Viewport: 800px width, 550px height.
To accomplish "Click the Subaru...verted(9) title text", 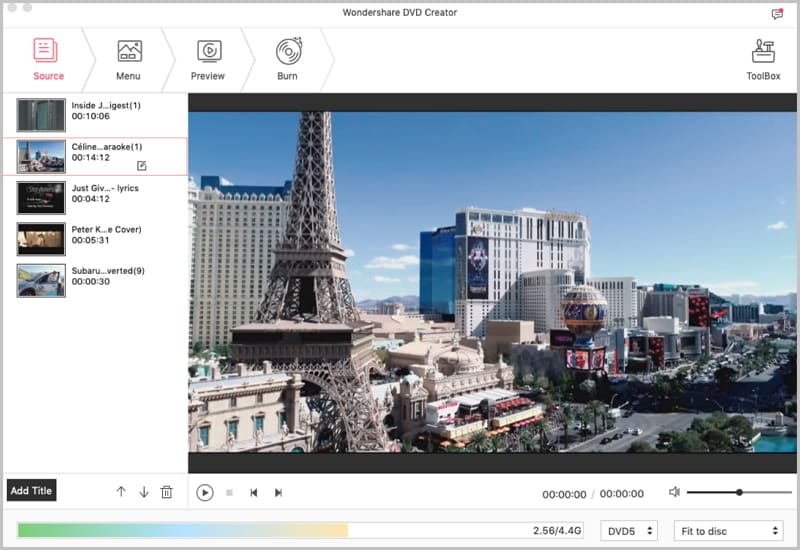I will coord(108,270).
